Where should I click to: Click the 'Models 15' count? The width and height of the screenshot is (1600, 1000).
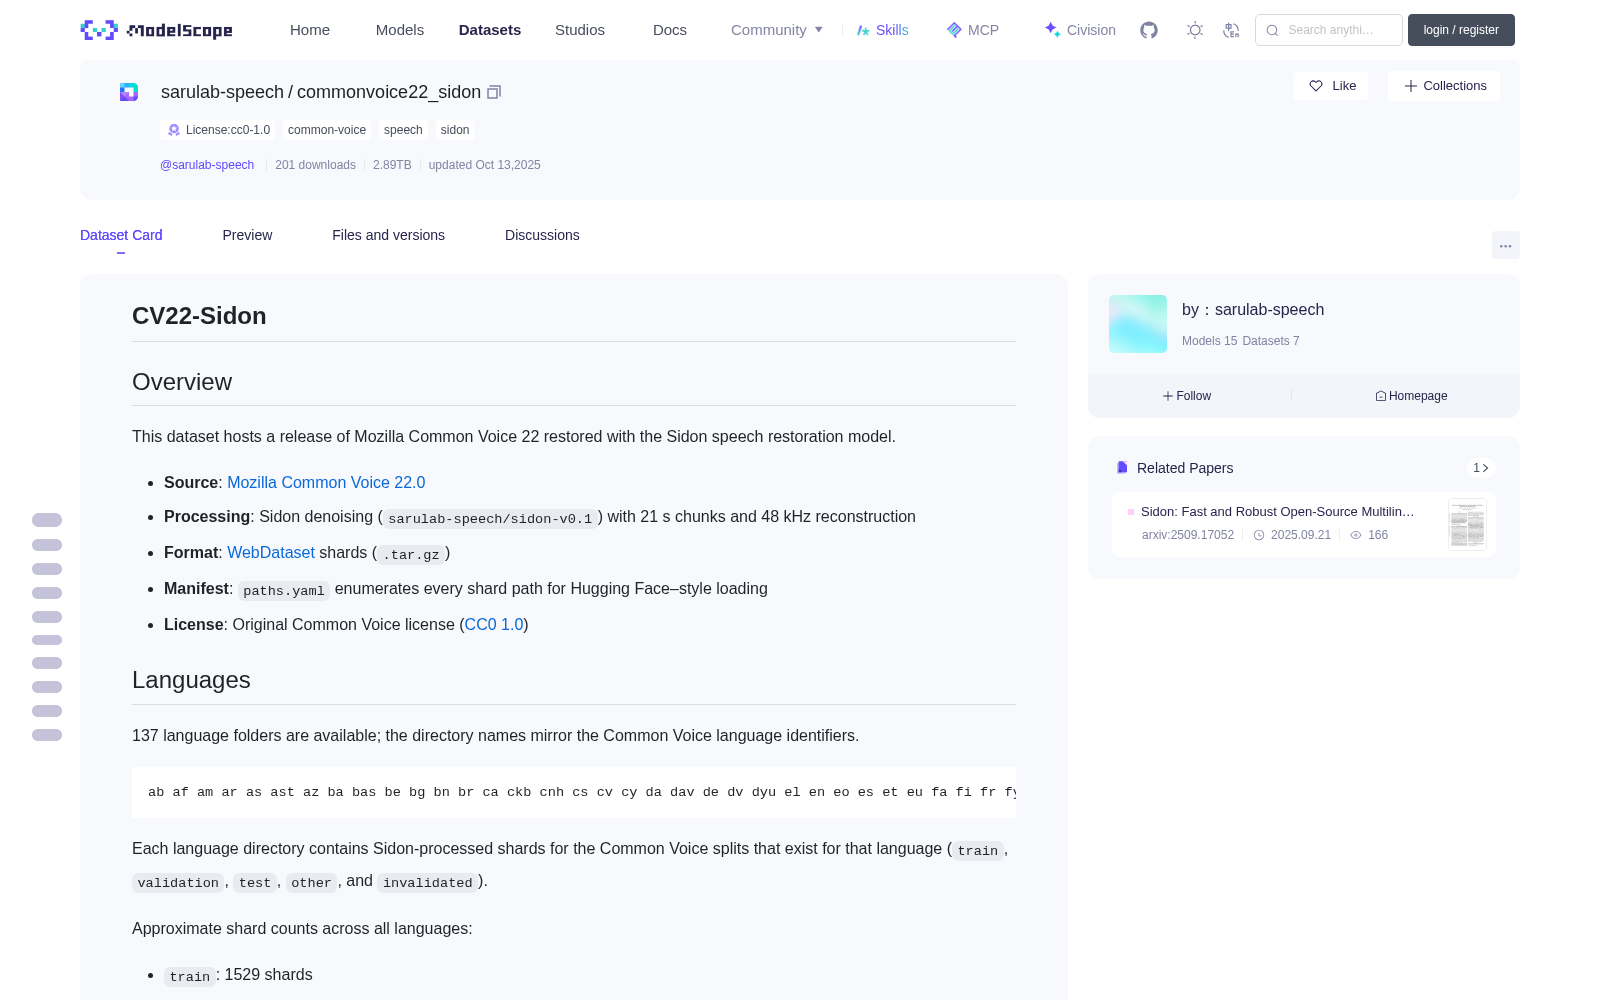pyautogui.click(x=1209, y=341)
